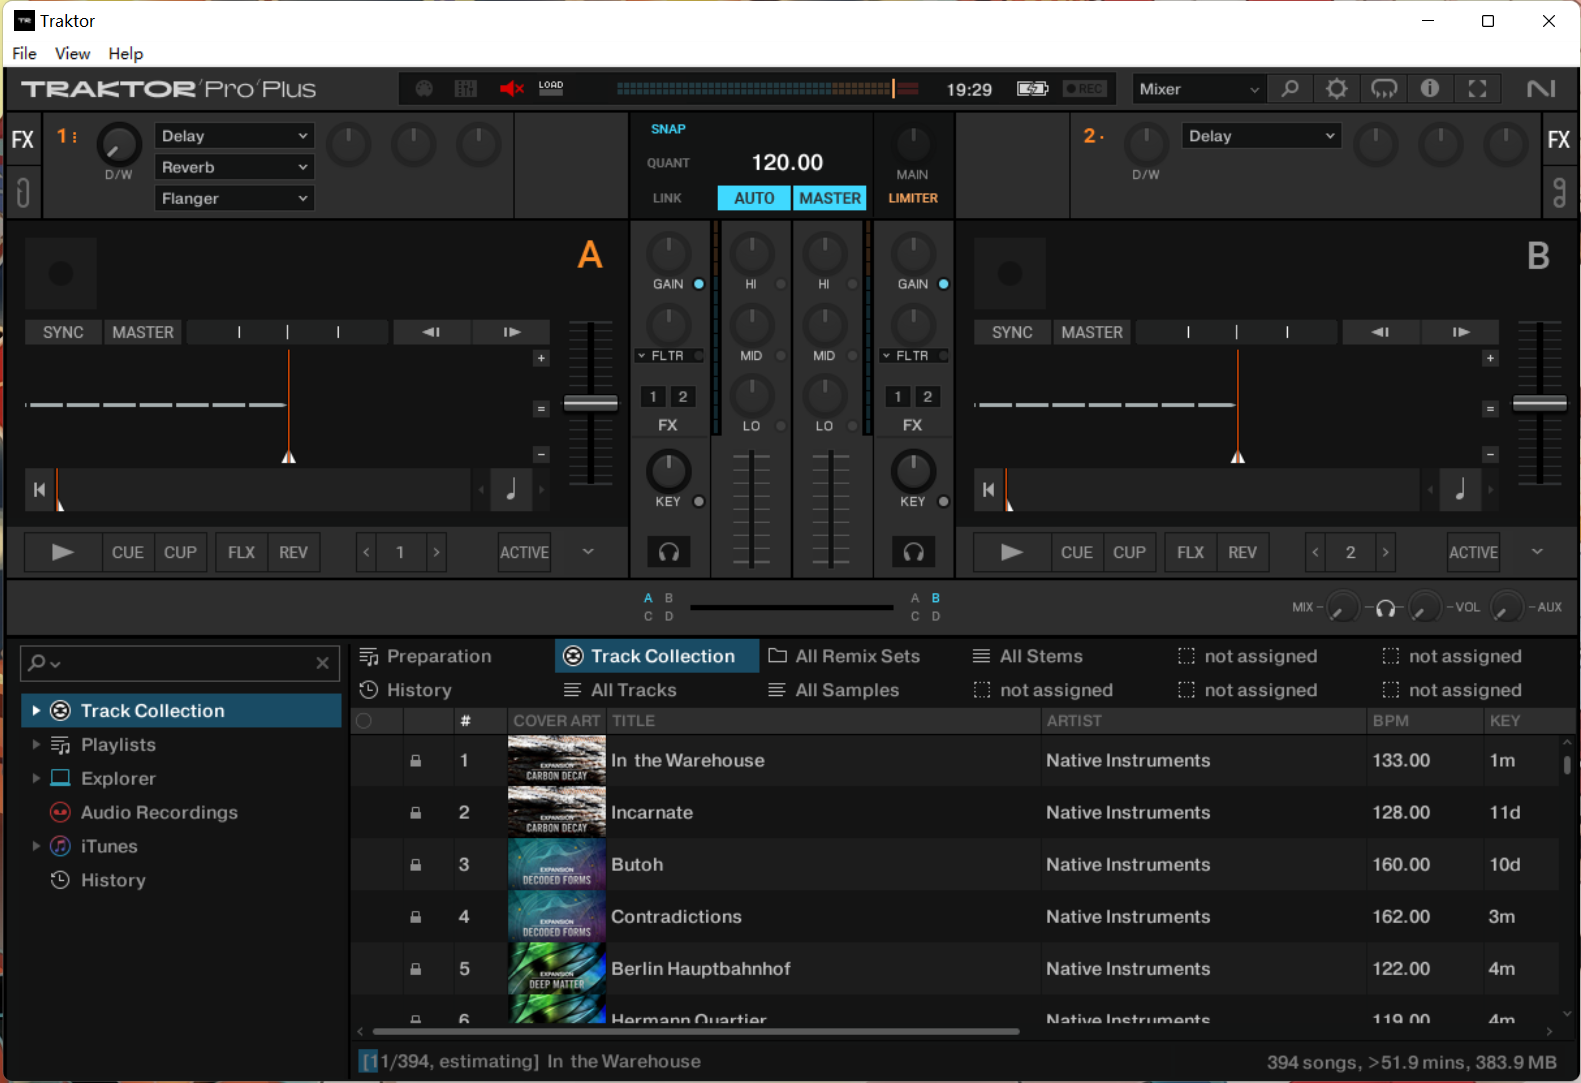Click Deck A waveform zoom minus button
Viewport: 1581px width, 1083px height.
[x=541, y=454]
